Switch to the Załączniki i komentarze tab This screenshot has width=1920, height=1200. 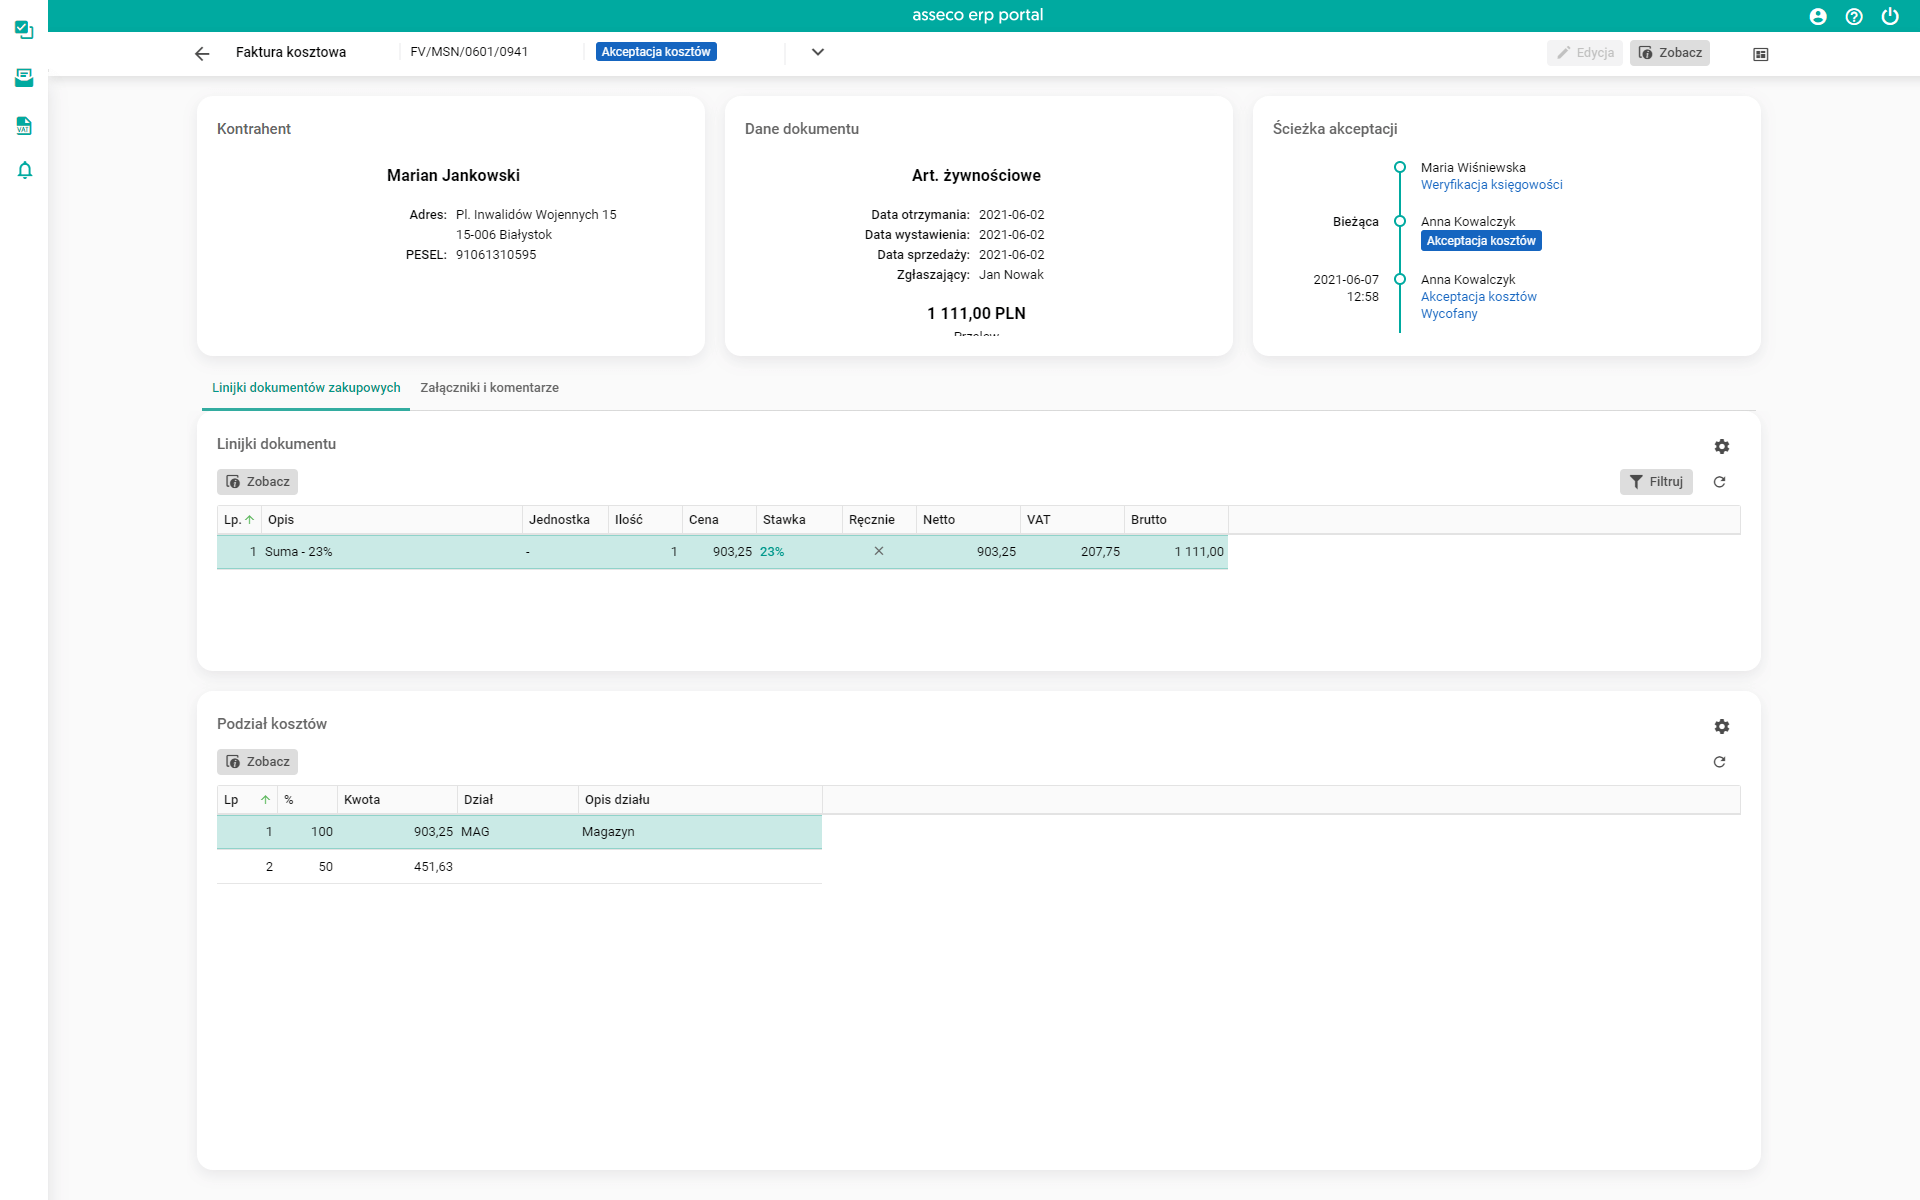point(489,388)
